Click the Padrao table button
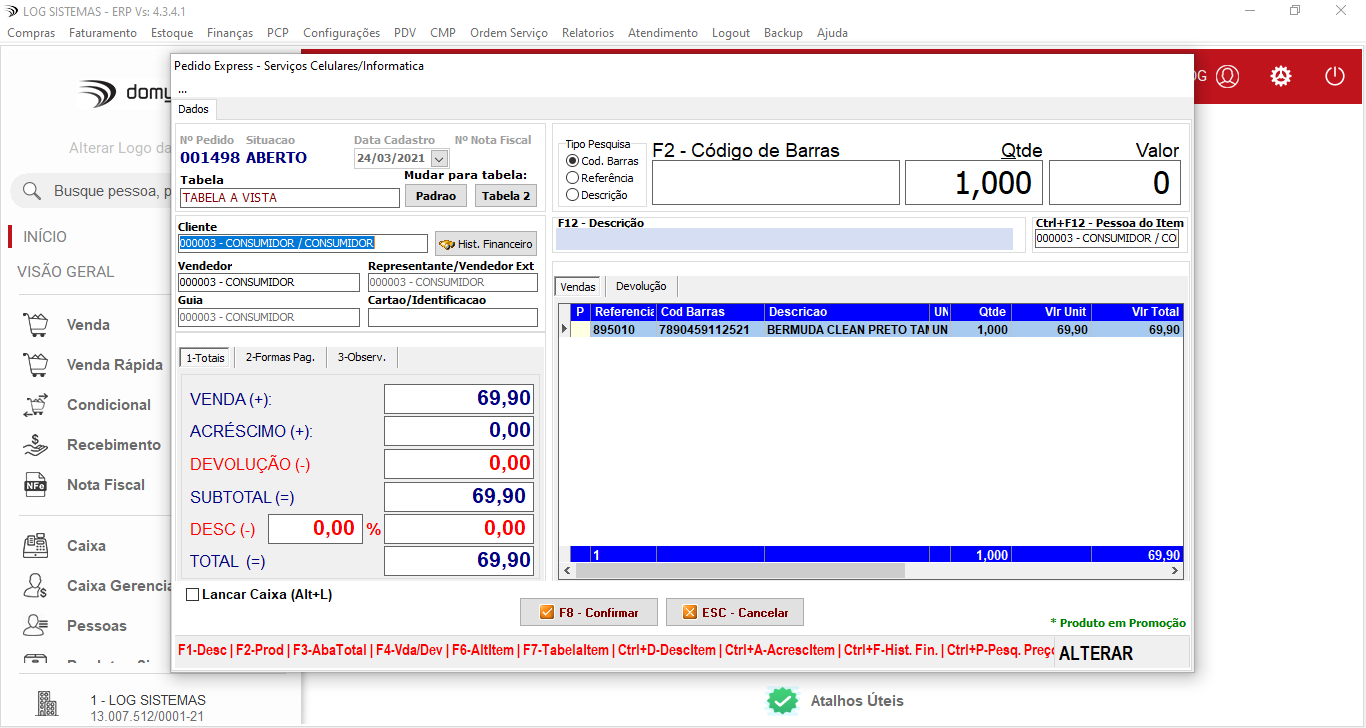Screen dimensions: 1366x728 pyautogui.click(x=436, y=196)
